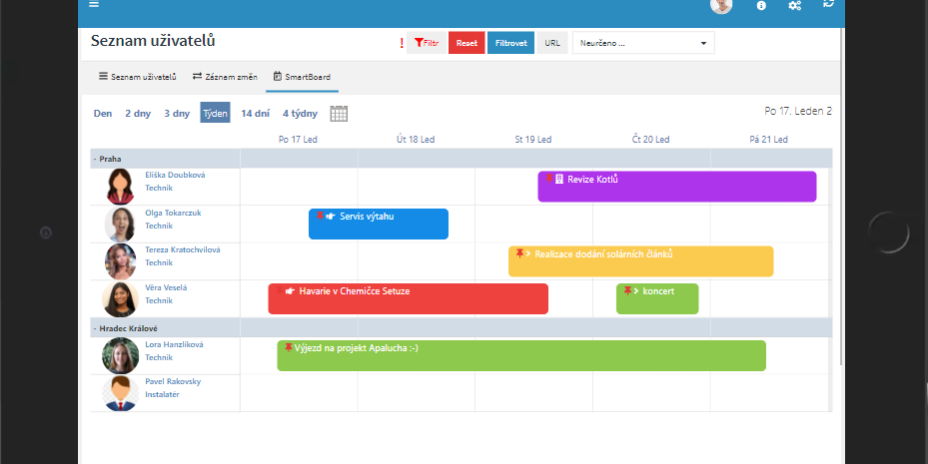Click the info icon in top bar
The width and height of the screenshot is (928, 464).
coord(761,5)
